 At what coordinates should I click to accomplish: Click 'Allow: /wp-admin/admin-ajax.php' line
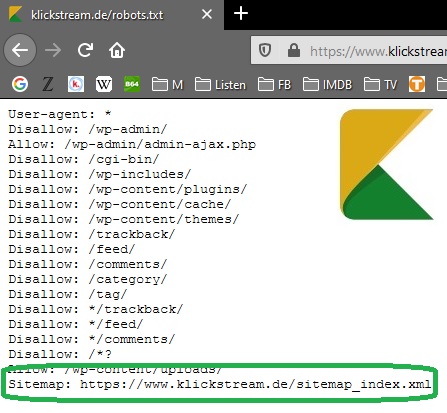[x=132, y=144]
